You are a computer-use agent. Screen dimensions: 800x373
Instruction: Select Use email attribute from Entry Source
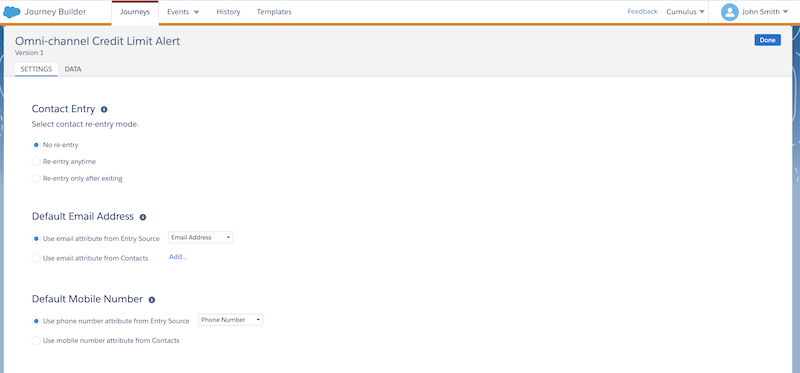pos(36,238)
